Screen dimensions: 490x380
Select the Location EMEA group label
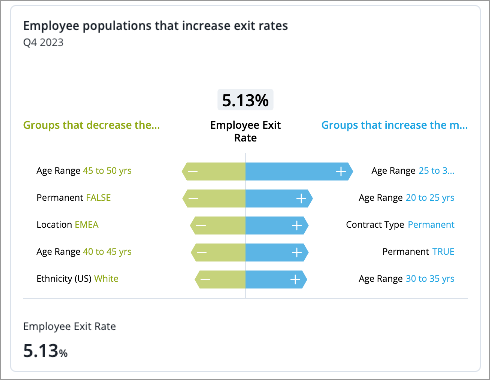click(67, 225)
